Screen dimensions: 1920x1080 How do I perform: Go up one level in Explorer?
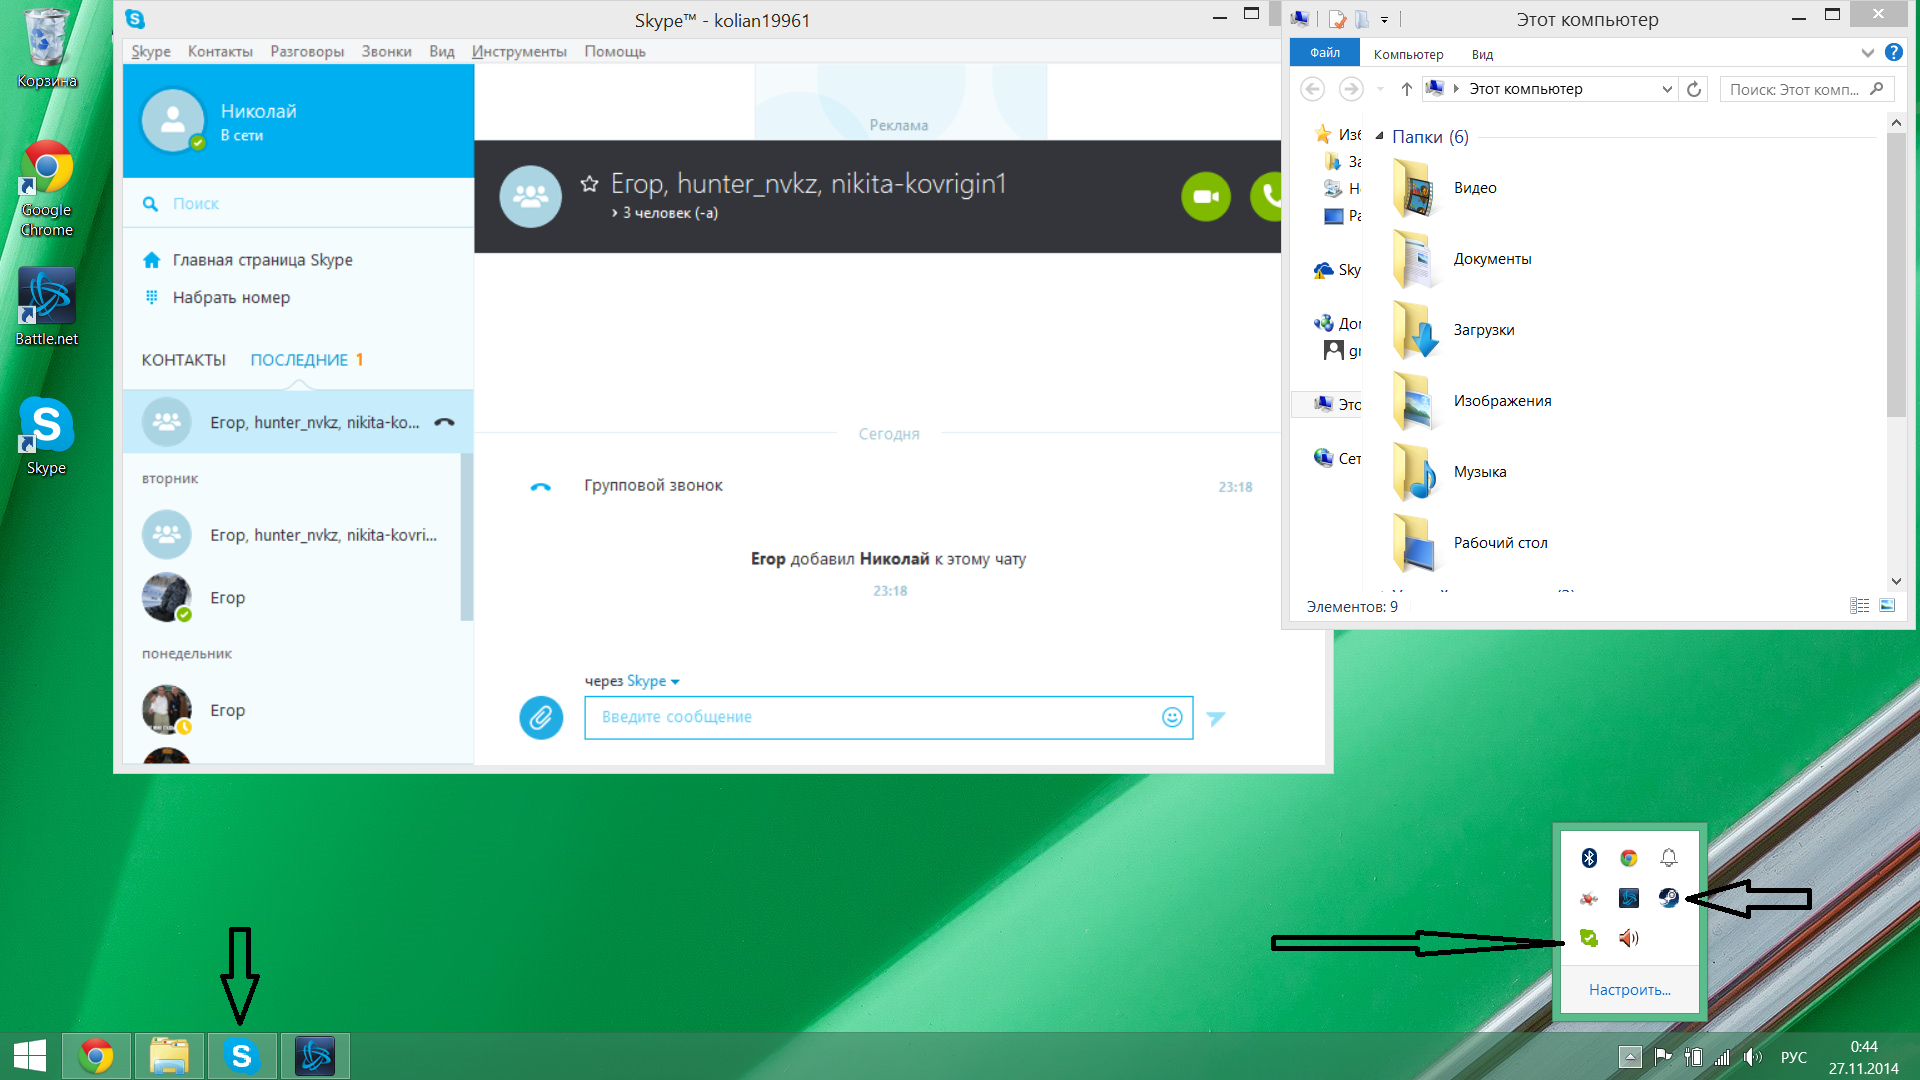click(1406, 89)
